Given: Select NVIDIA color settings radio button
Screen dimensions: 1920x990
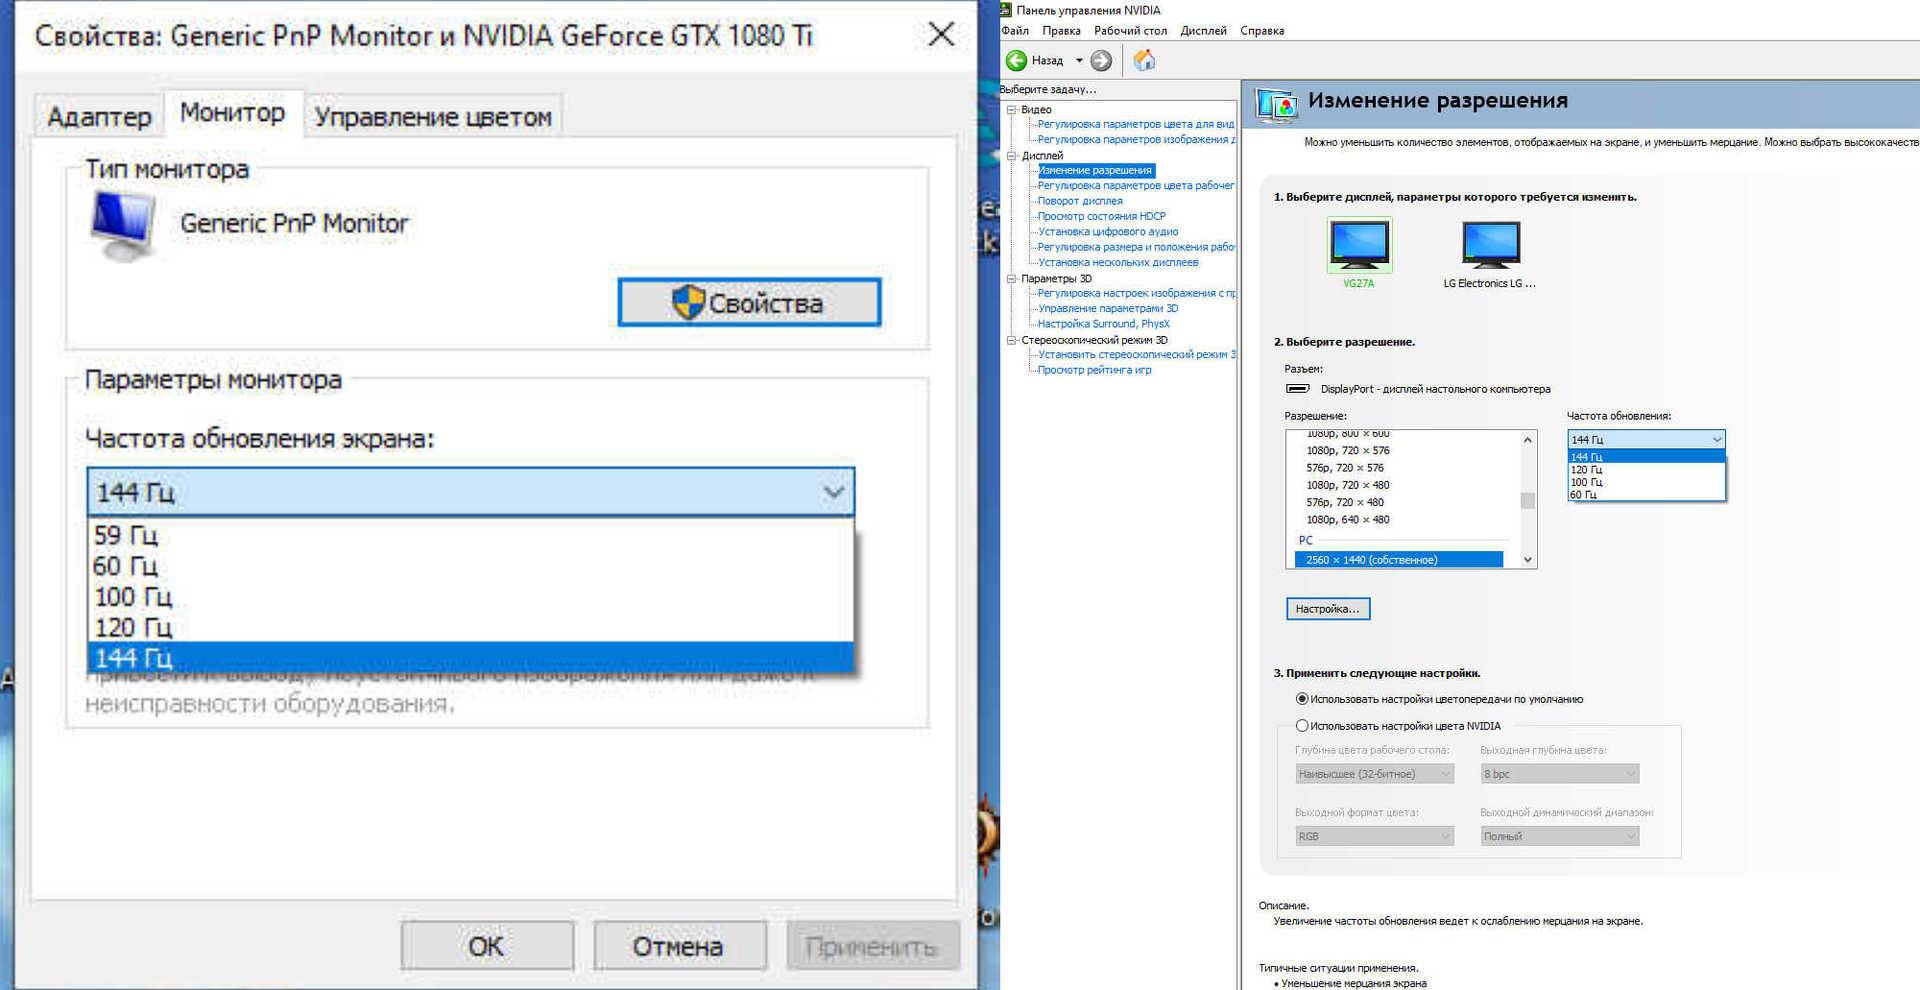Looking at the screenshot, I should tap(1302, 726).
